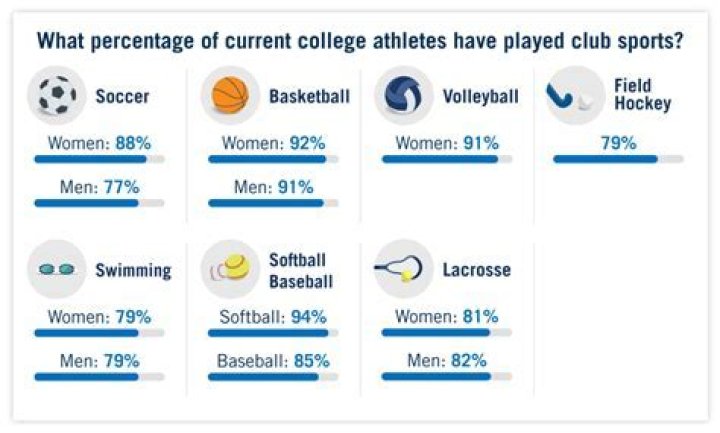
Task: Click the Soccer Women 88% progress bar
Action: pos(99,159)
